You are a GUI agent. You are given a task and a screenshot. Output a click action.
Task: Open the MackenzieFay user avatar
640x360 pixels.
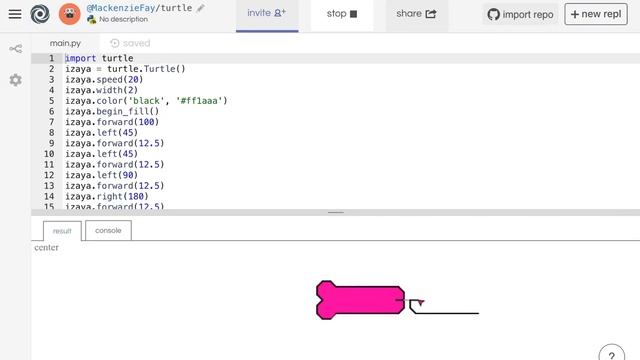[x=70, y=14]
